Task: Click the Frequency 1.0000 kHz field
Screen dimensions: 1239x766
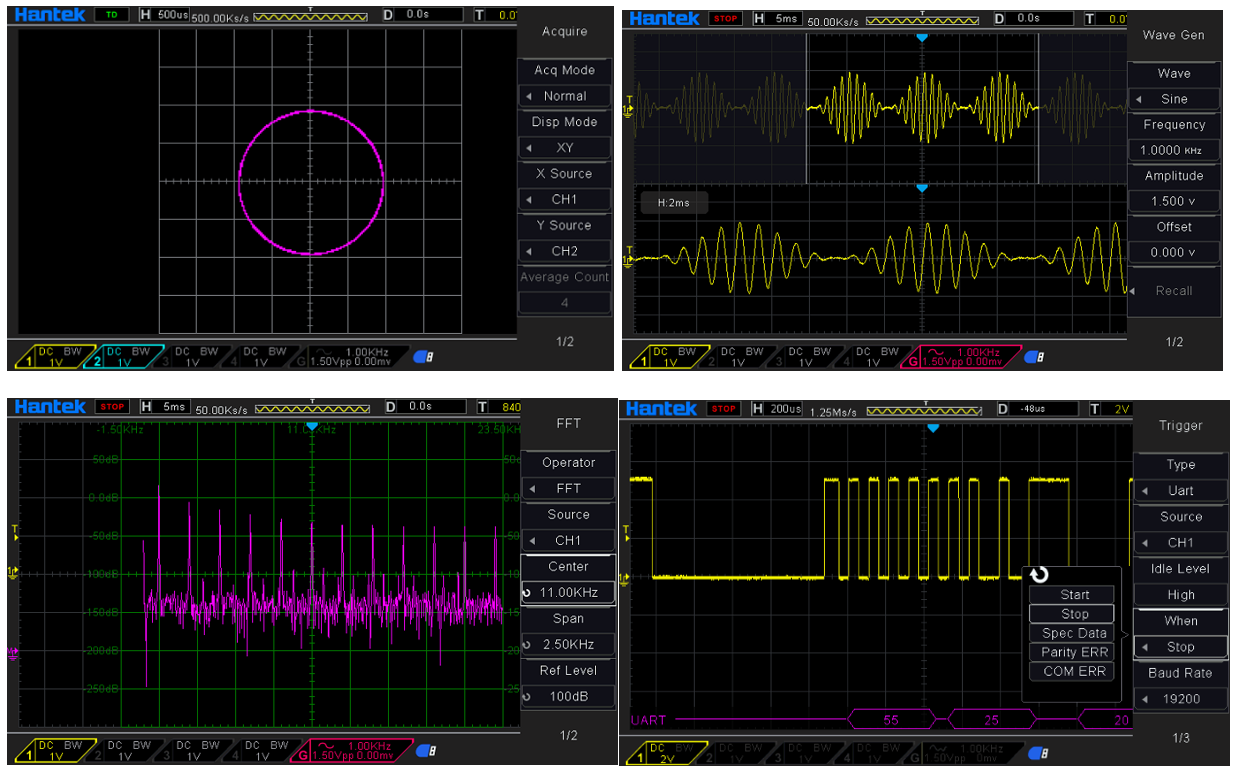Action: tap(1173, 150)
